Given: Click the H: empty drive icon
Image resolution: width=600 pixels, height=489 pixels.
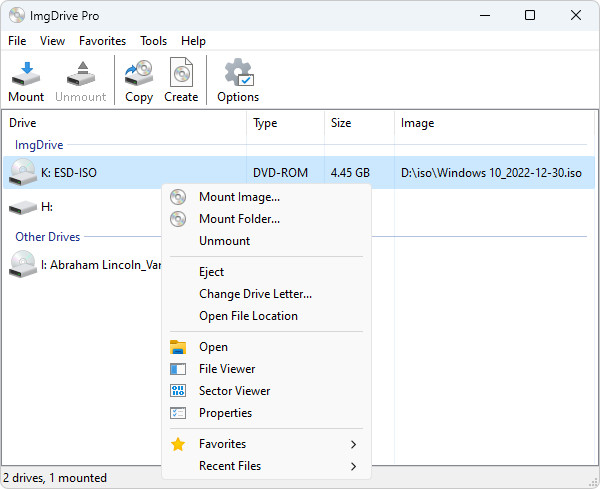Looking at the screenshot, I should tap(23, 208).
